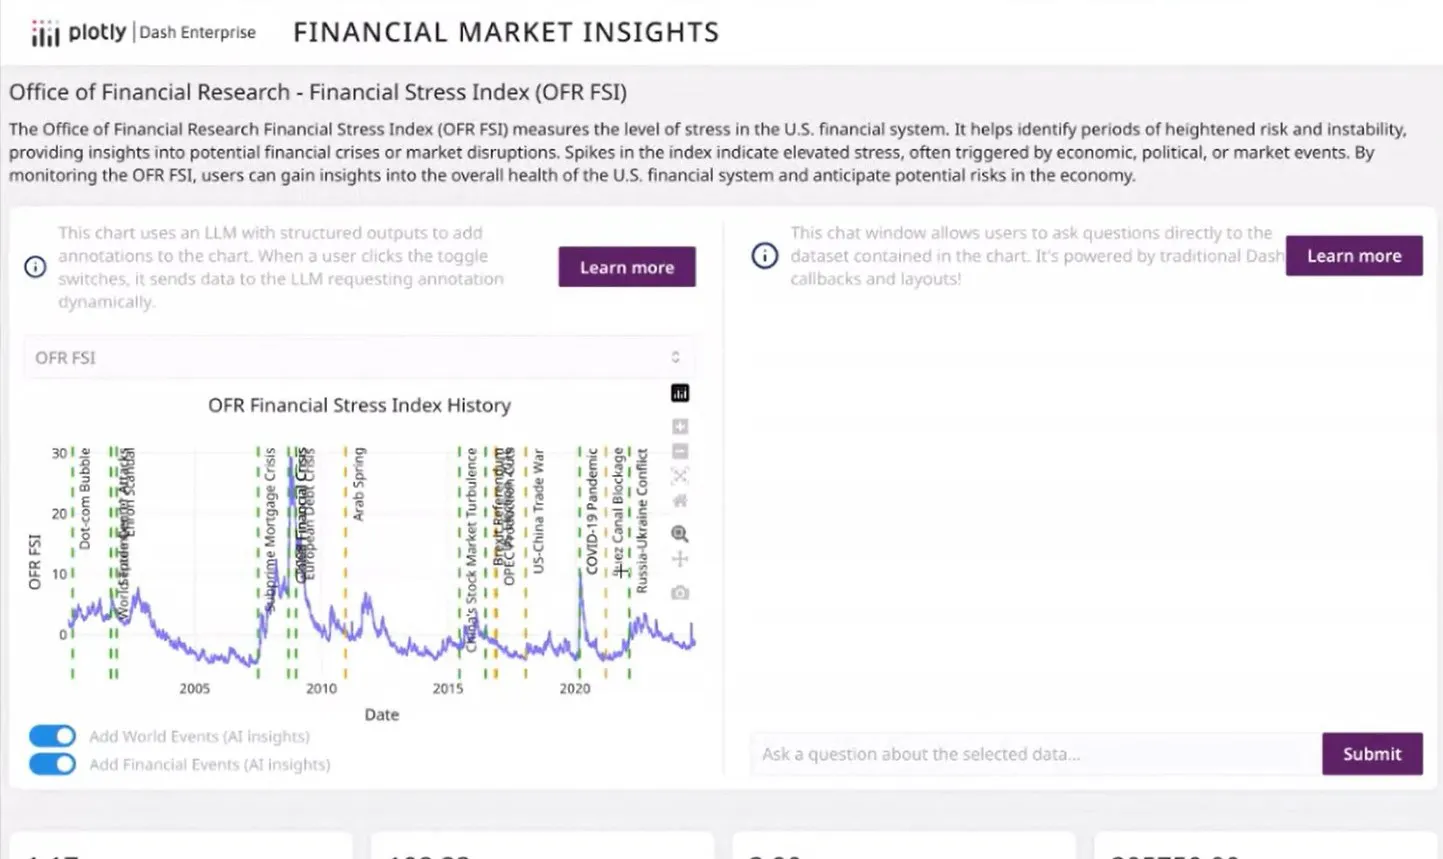This screenshot has width=1443, height=859.
Task: Click the Plotly logo in modebar
Action: 680,394
